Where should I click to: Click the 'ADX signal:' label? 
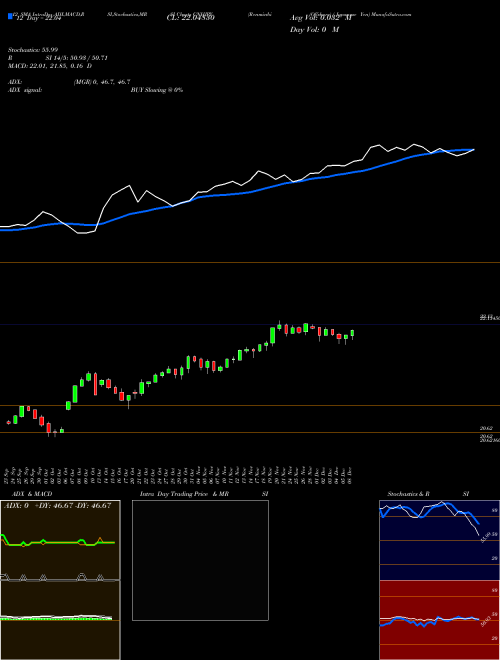click(25, 90)
